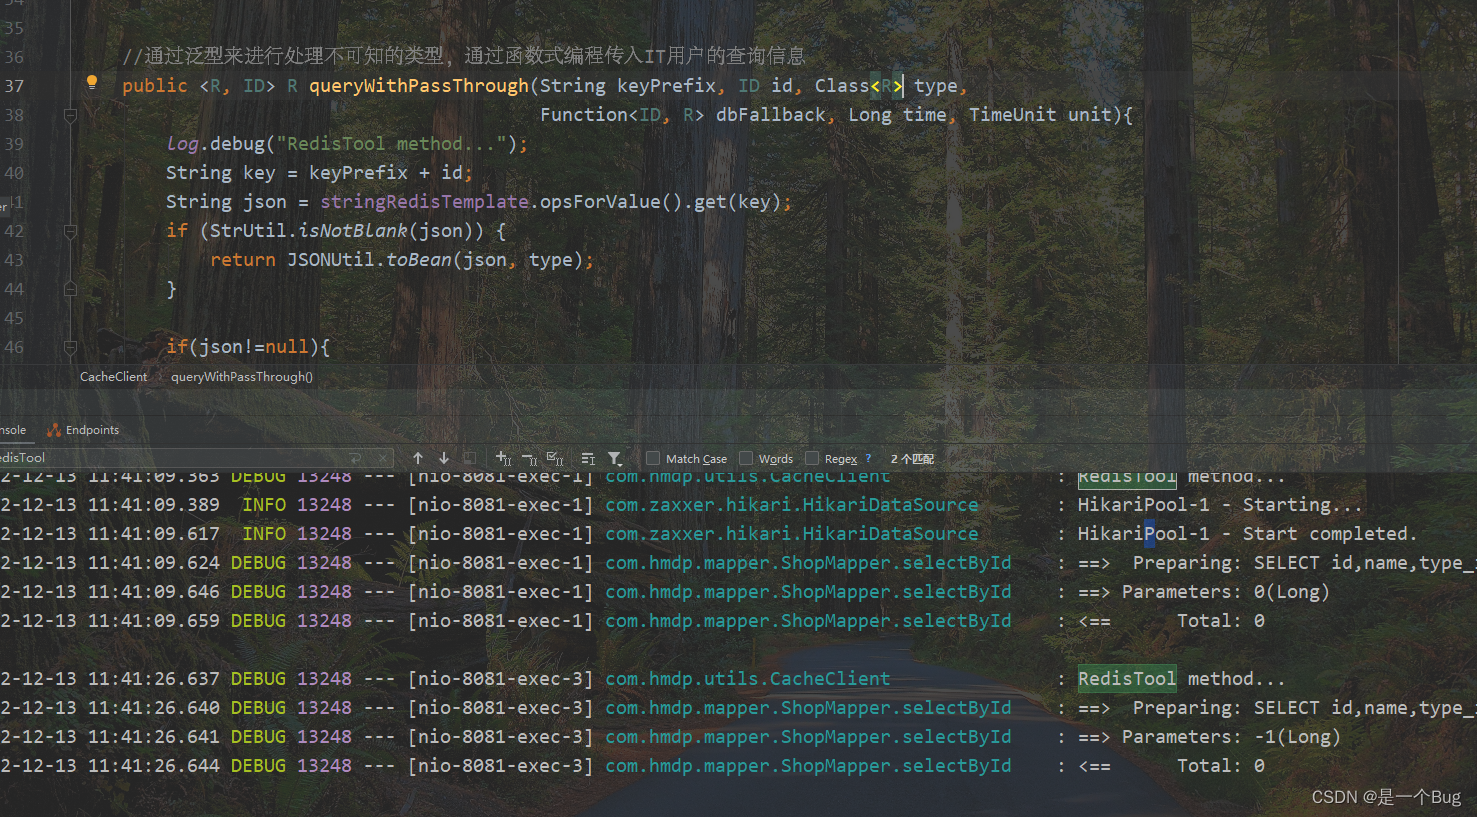
Task: Click the queryWithPassThrough method name in code
Action: click(x=418, y=86)
